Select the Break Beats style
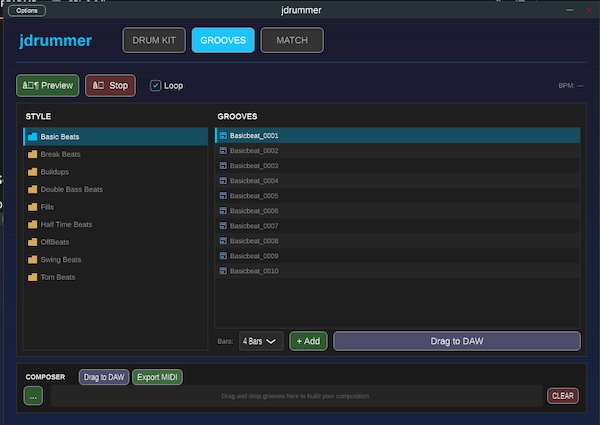 tap(116, 154)
